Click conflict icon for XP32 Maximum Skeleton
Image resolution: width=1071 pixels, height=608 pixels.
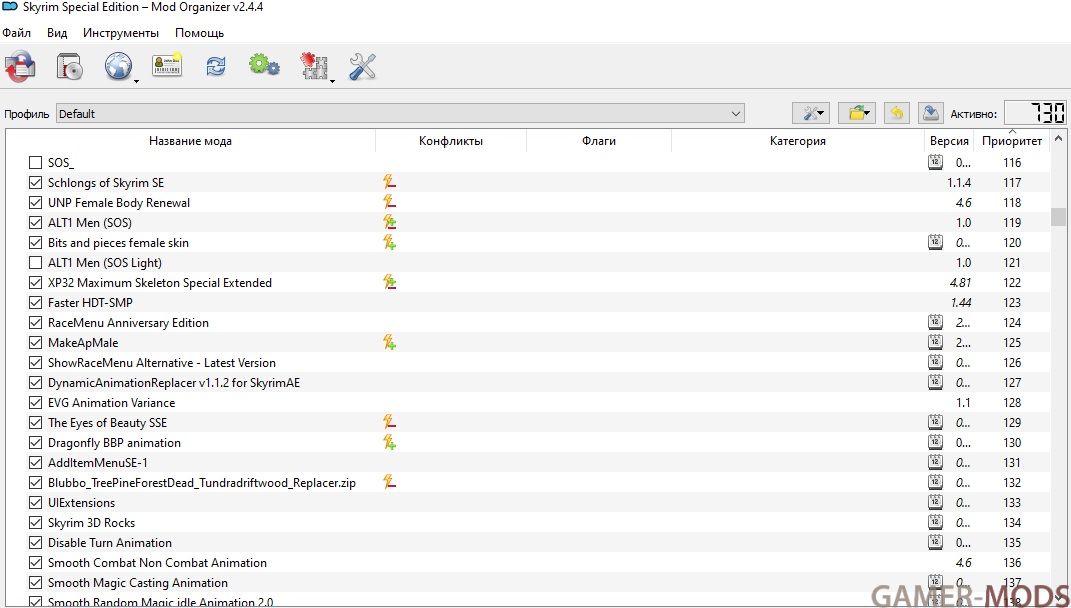(389, 282)
